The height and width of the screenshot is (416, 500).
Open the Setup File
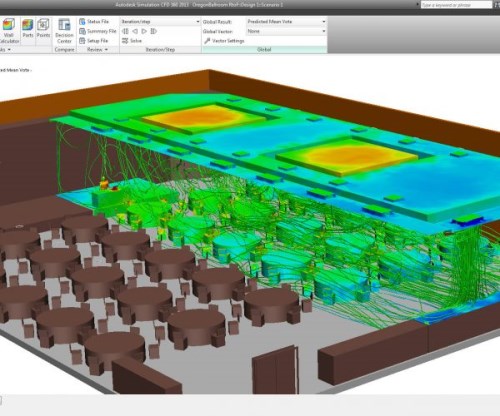[94, 41]
